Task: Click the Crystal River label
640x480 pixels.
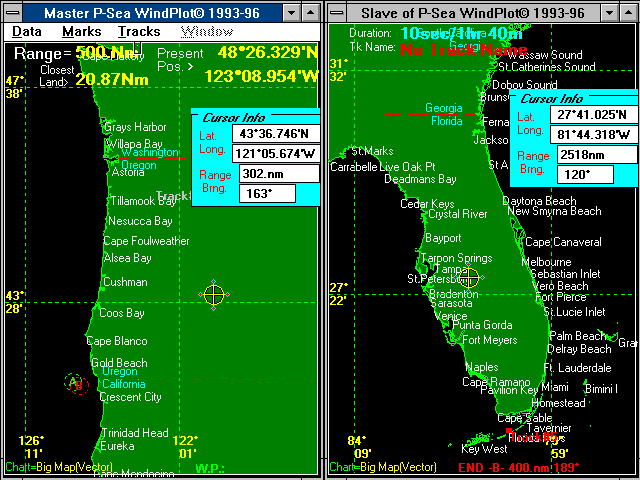Action: (x=458, y=214)
